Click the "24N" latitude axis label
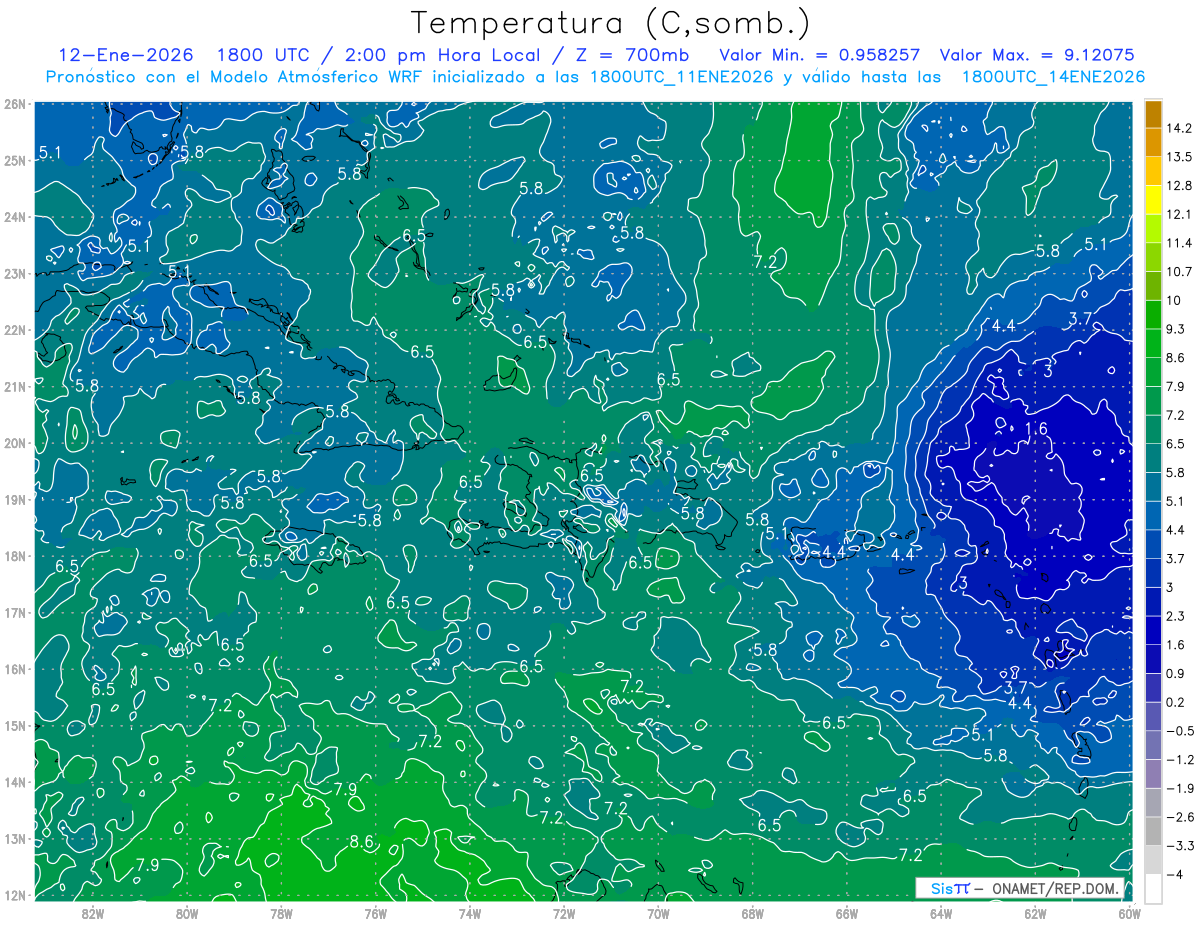The height and width of the screenshot is (927, 1200). 15,216
